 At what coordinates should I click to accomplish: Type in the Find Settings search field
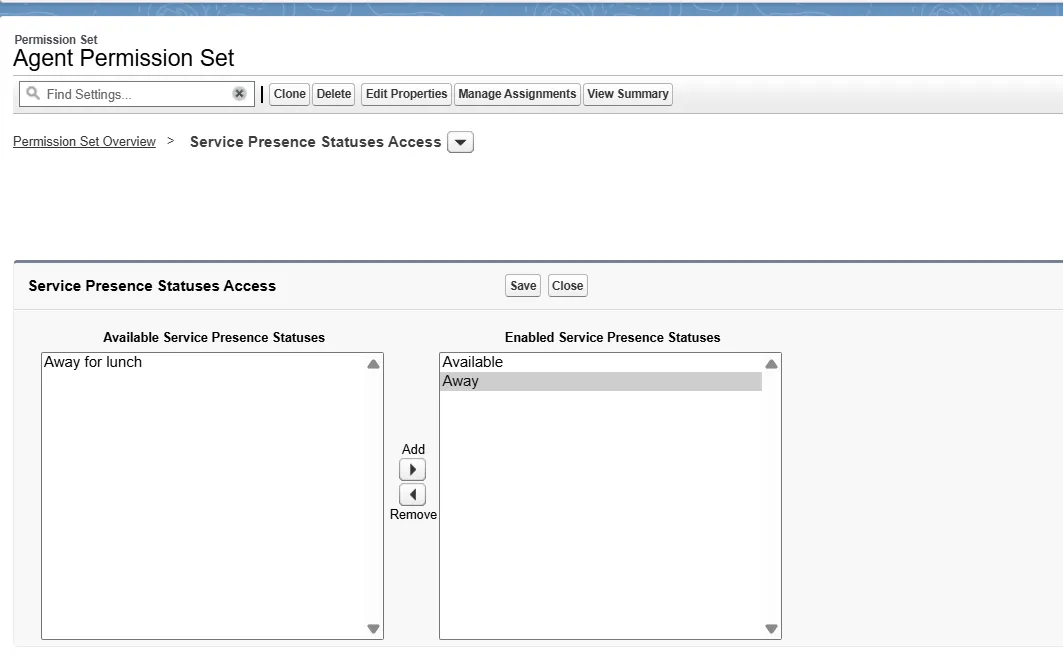135,94
